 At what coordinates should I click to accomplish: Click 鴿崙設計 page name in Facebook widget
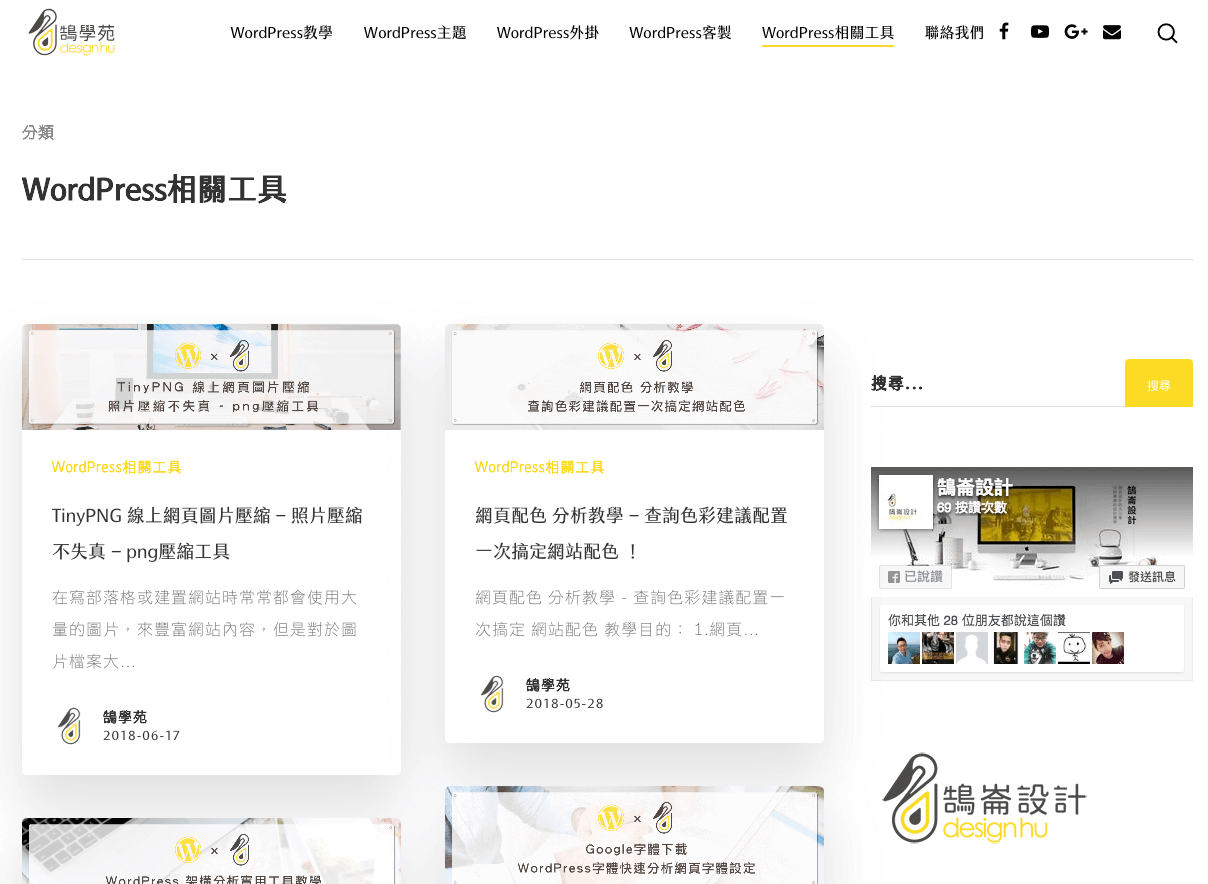975,488
